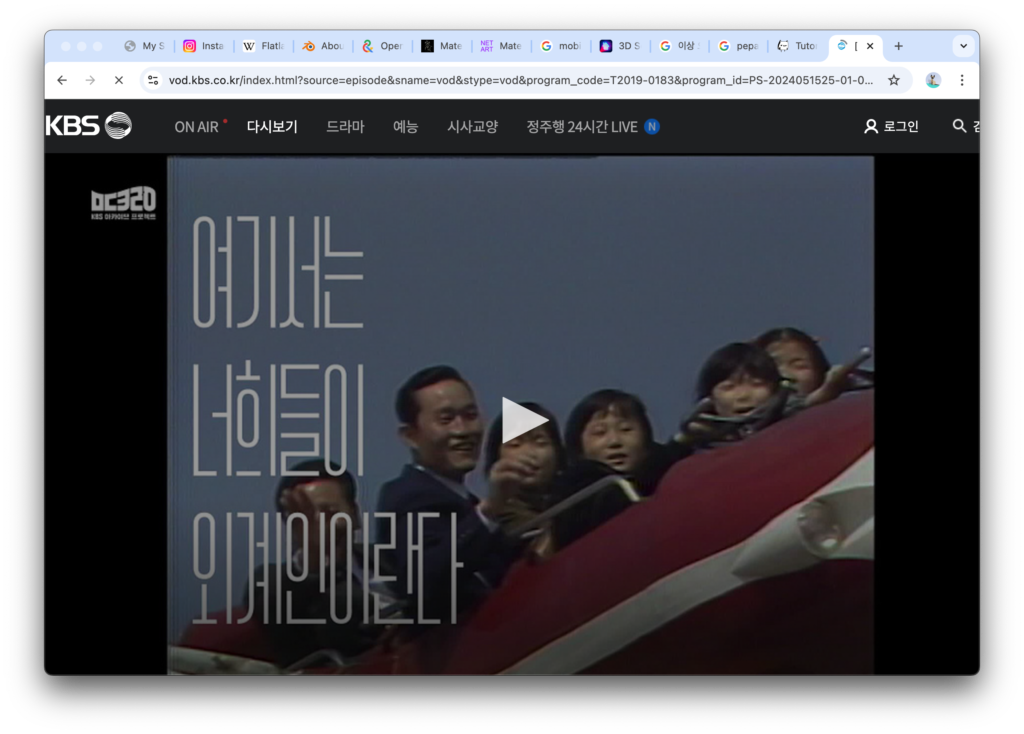Select the 다시보기 menu item
The image size is (1024, 734).
[272, 127]
